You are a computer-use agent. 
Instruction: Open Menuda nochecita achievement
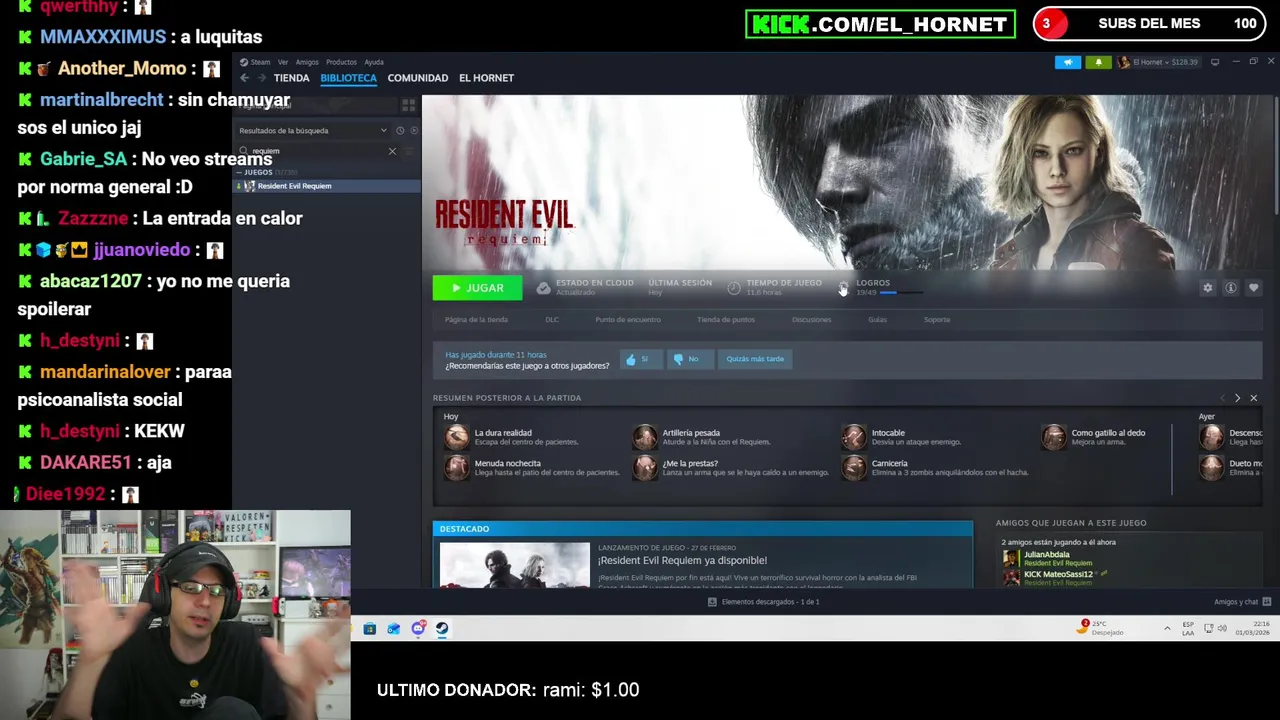click(532, 467)
